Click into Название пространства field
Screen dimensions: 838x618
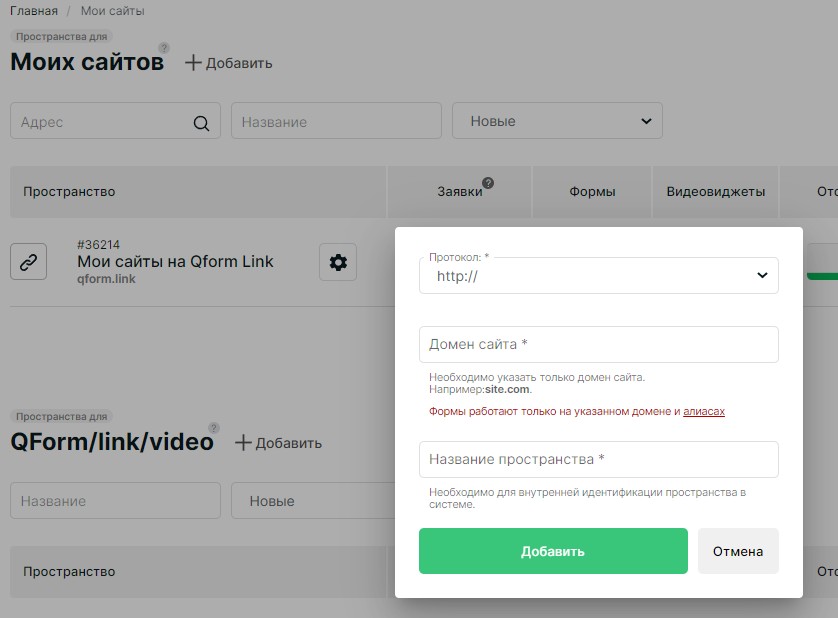click(598, 459)
